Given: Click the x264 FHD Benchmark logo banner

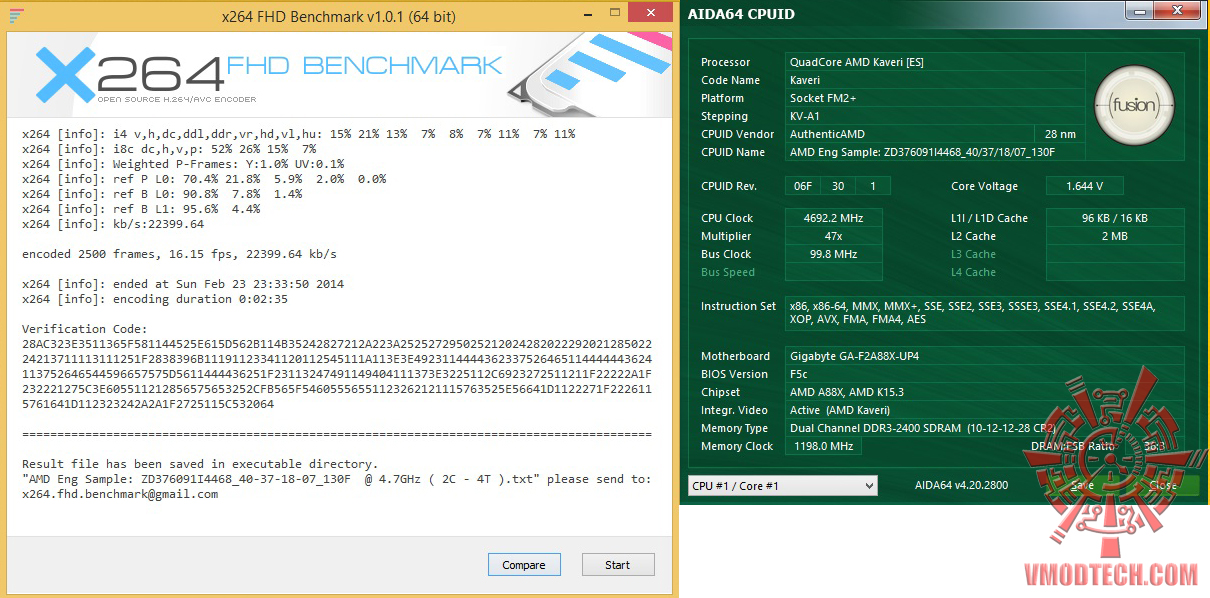Looking at the screenshot, I should click(x=340, y=74).
